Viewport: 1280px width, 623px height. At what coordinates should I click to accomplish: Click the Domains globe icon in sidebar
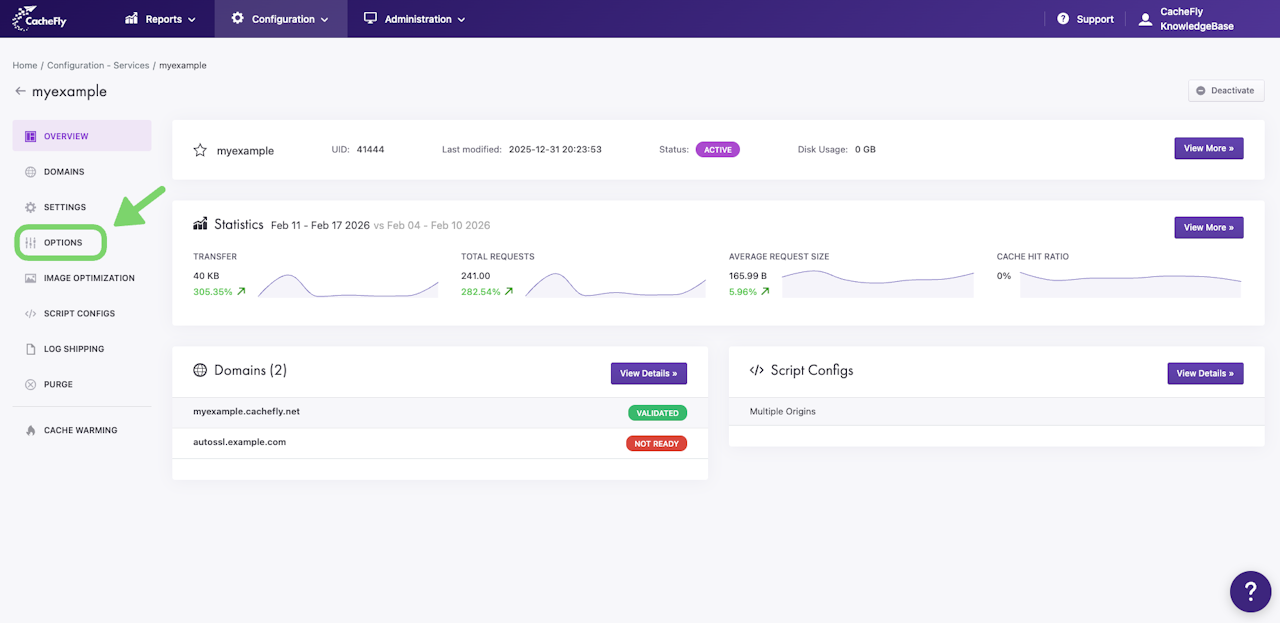coord(30,172)
